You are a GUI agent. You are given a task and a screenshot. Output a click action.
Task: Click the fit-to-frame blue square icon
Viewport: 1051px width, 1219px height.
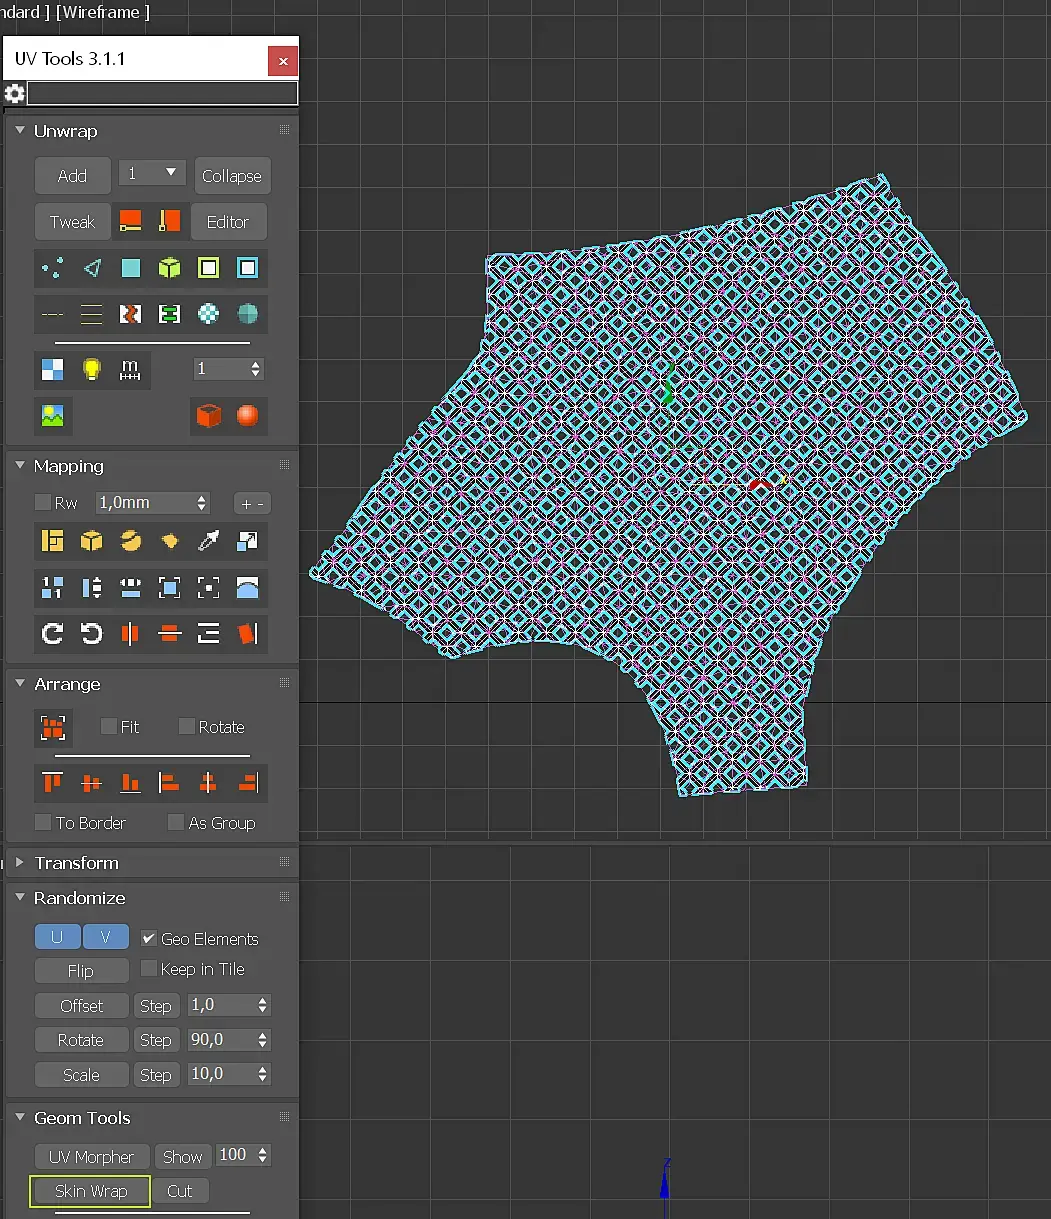tap(170, 587)
